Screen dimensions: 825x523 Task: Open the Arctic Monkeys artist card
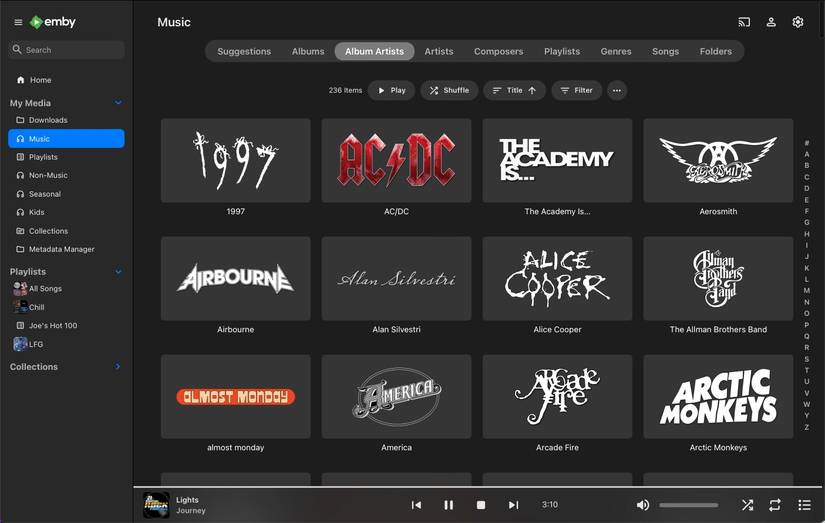pos(718,396)
